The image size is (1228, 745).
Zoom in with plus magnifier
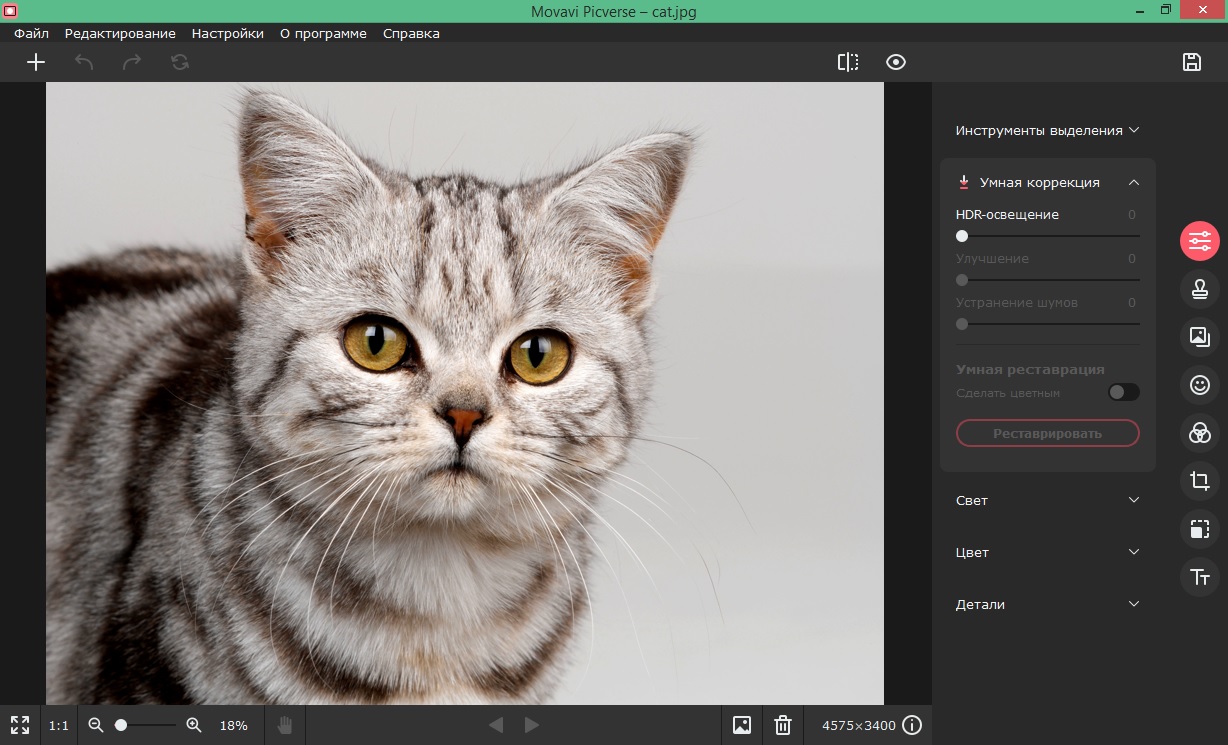(x=194, y=725)
